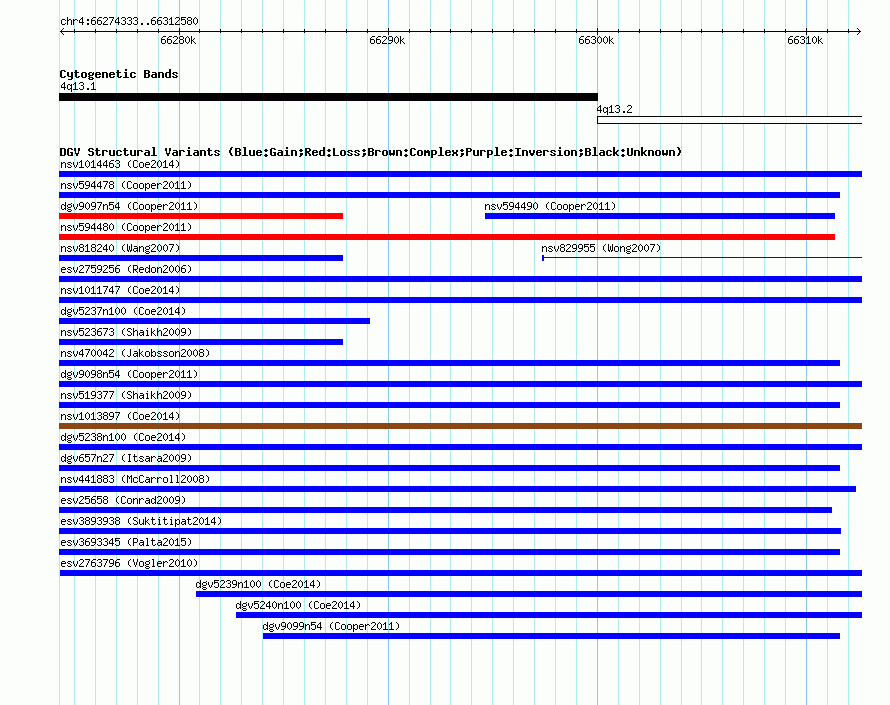Click the nsv594480 (Cooper2011) label

(x=126, y=228)
